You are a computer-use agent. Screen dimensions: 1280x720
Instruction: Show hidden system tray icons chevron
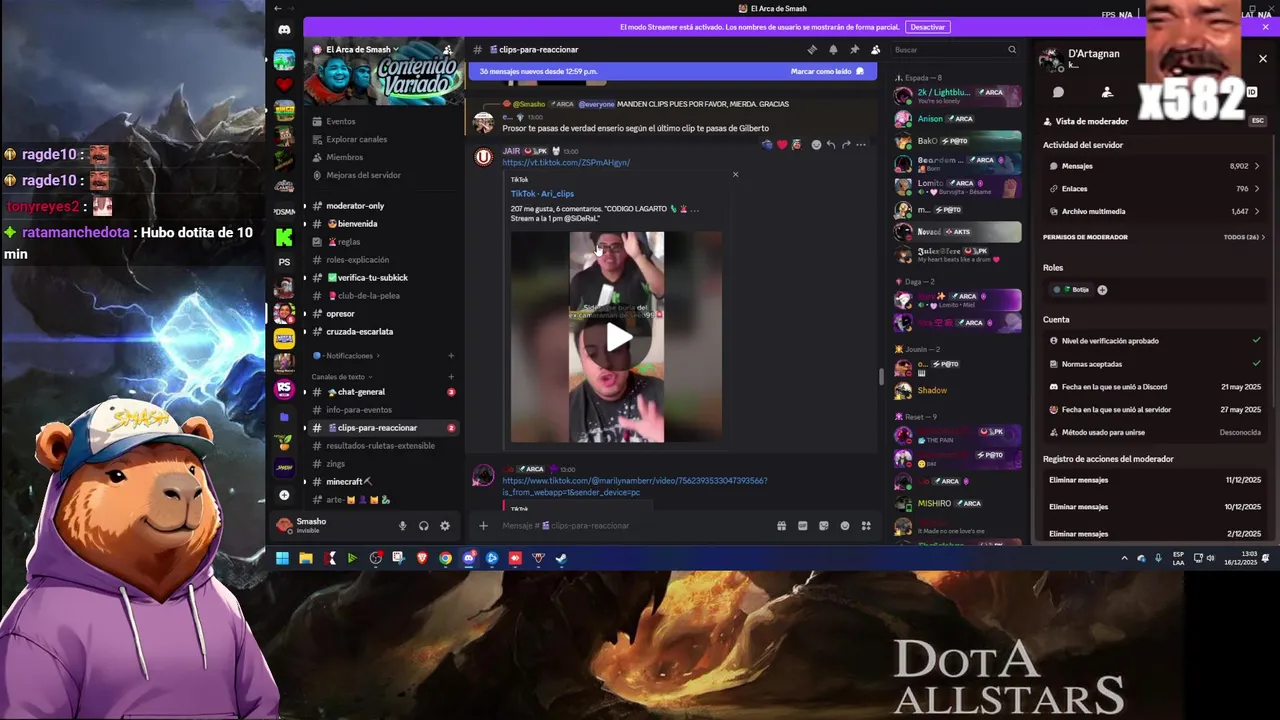tap(1124, 558)
